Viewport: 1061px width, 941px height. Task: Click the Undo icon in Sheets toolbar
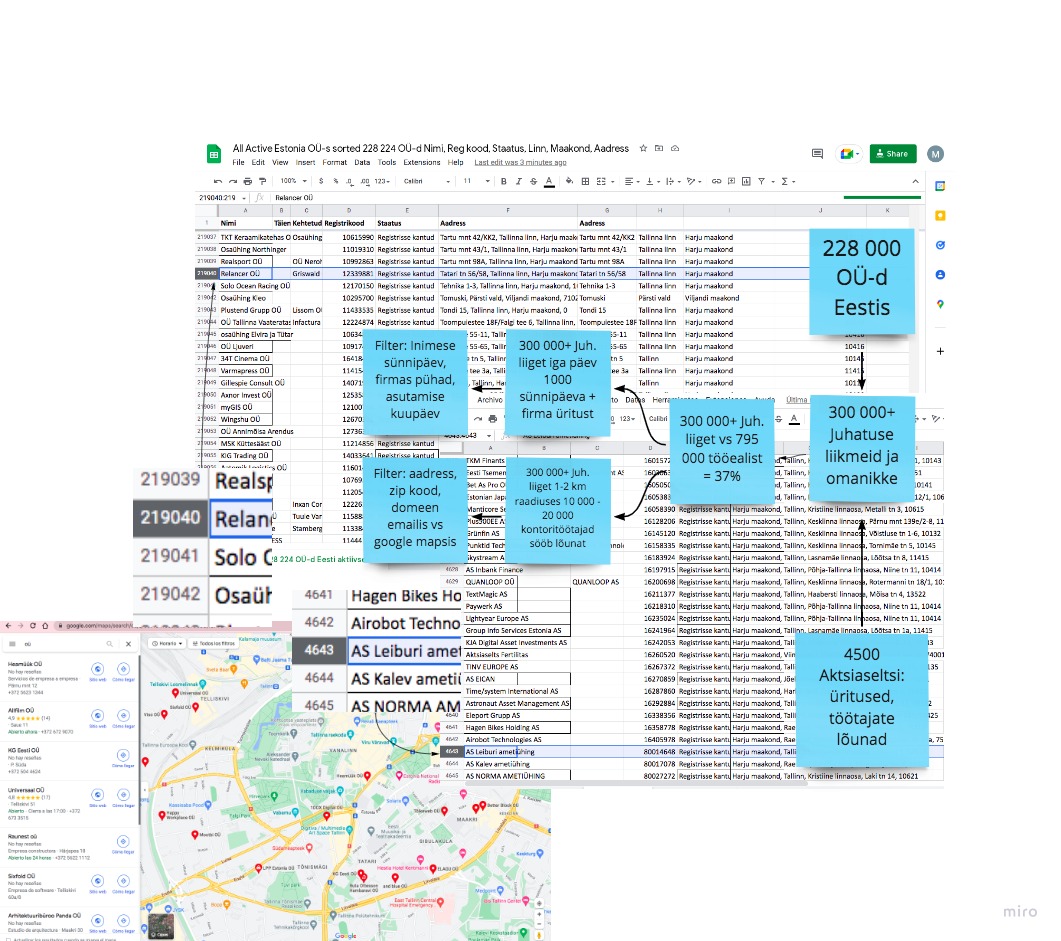pyautogui.click(x=218, y=181)
